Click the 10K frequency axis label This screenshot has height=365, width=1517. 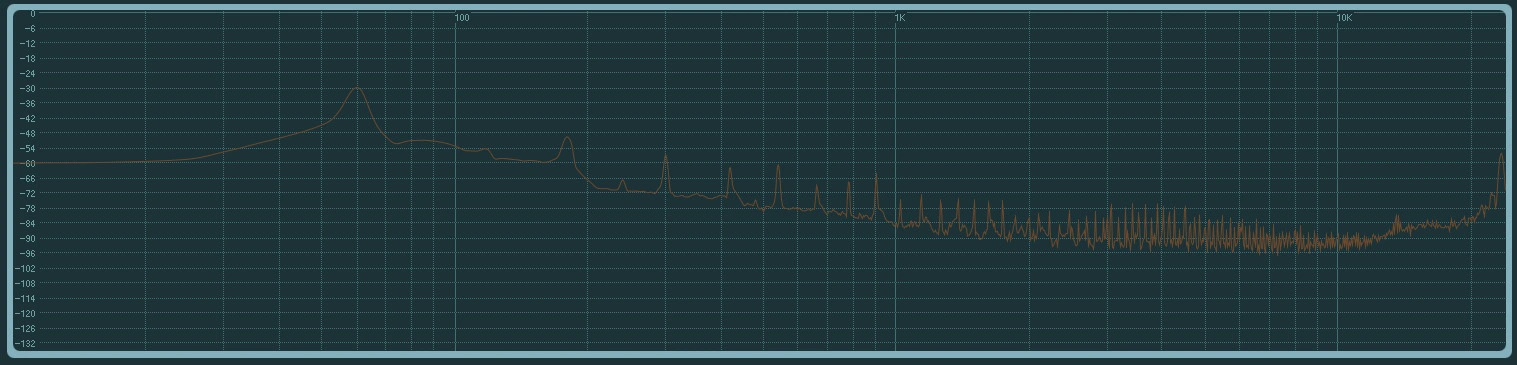coord(1345,18)
